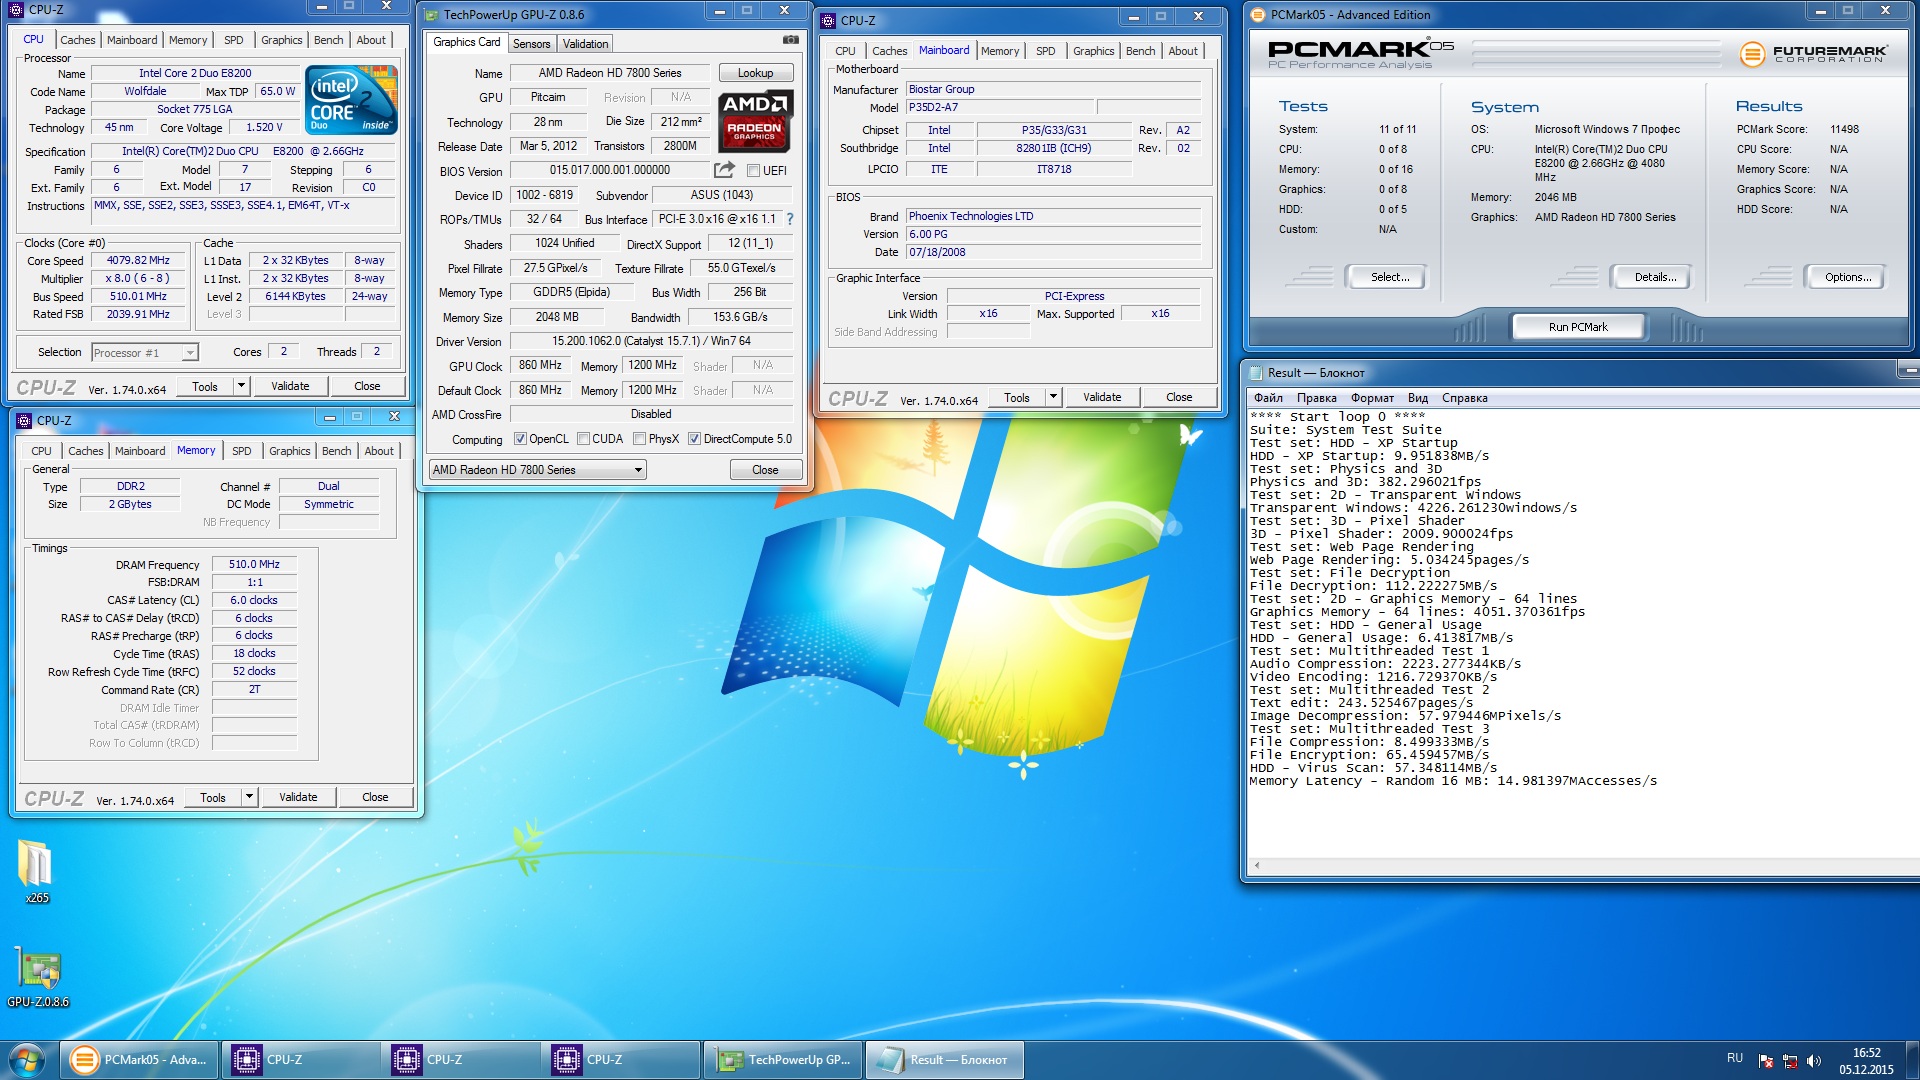Open the x265 folder on desktop
Image resolution: width=1920 pixels, height=1080 pixels.
[x=36, y=870]
